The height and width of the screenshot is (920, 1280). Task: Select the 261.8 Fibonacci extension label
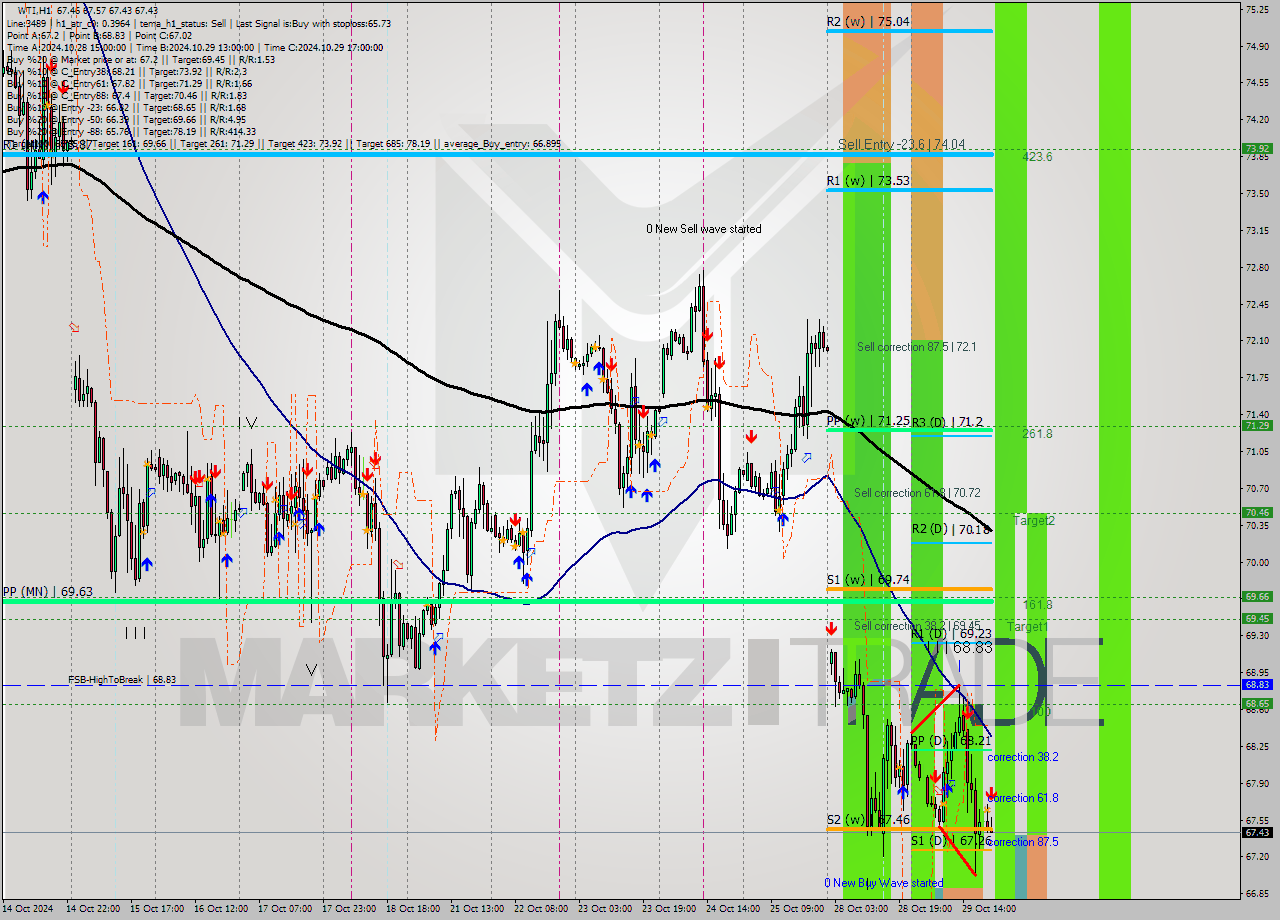tap(1037, 434)
